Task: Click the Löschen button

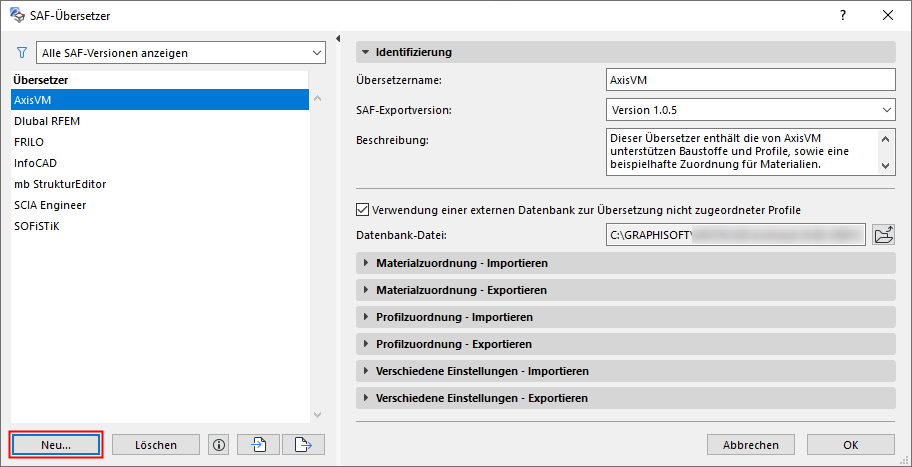Action: coord(156,445)
